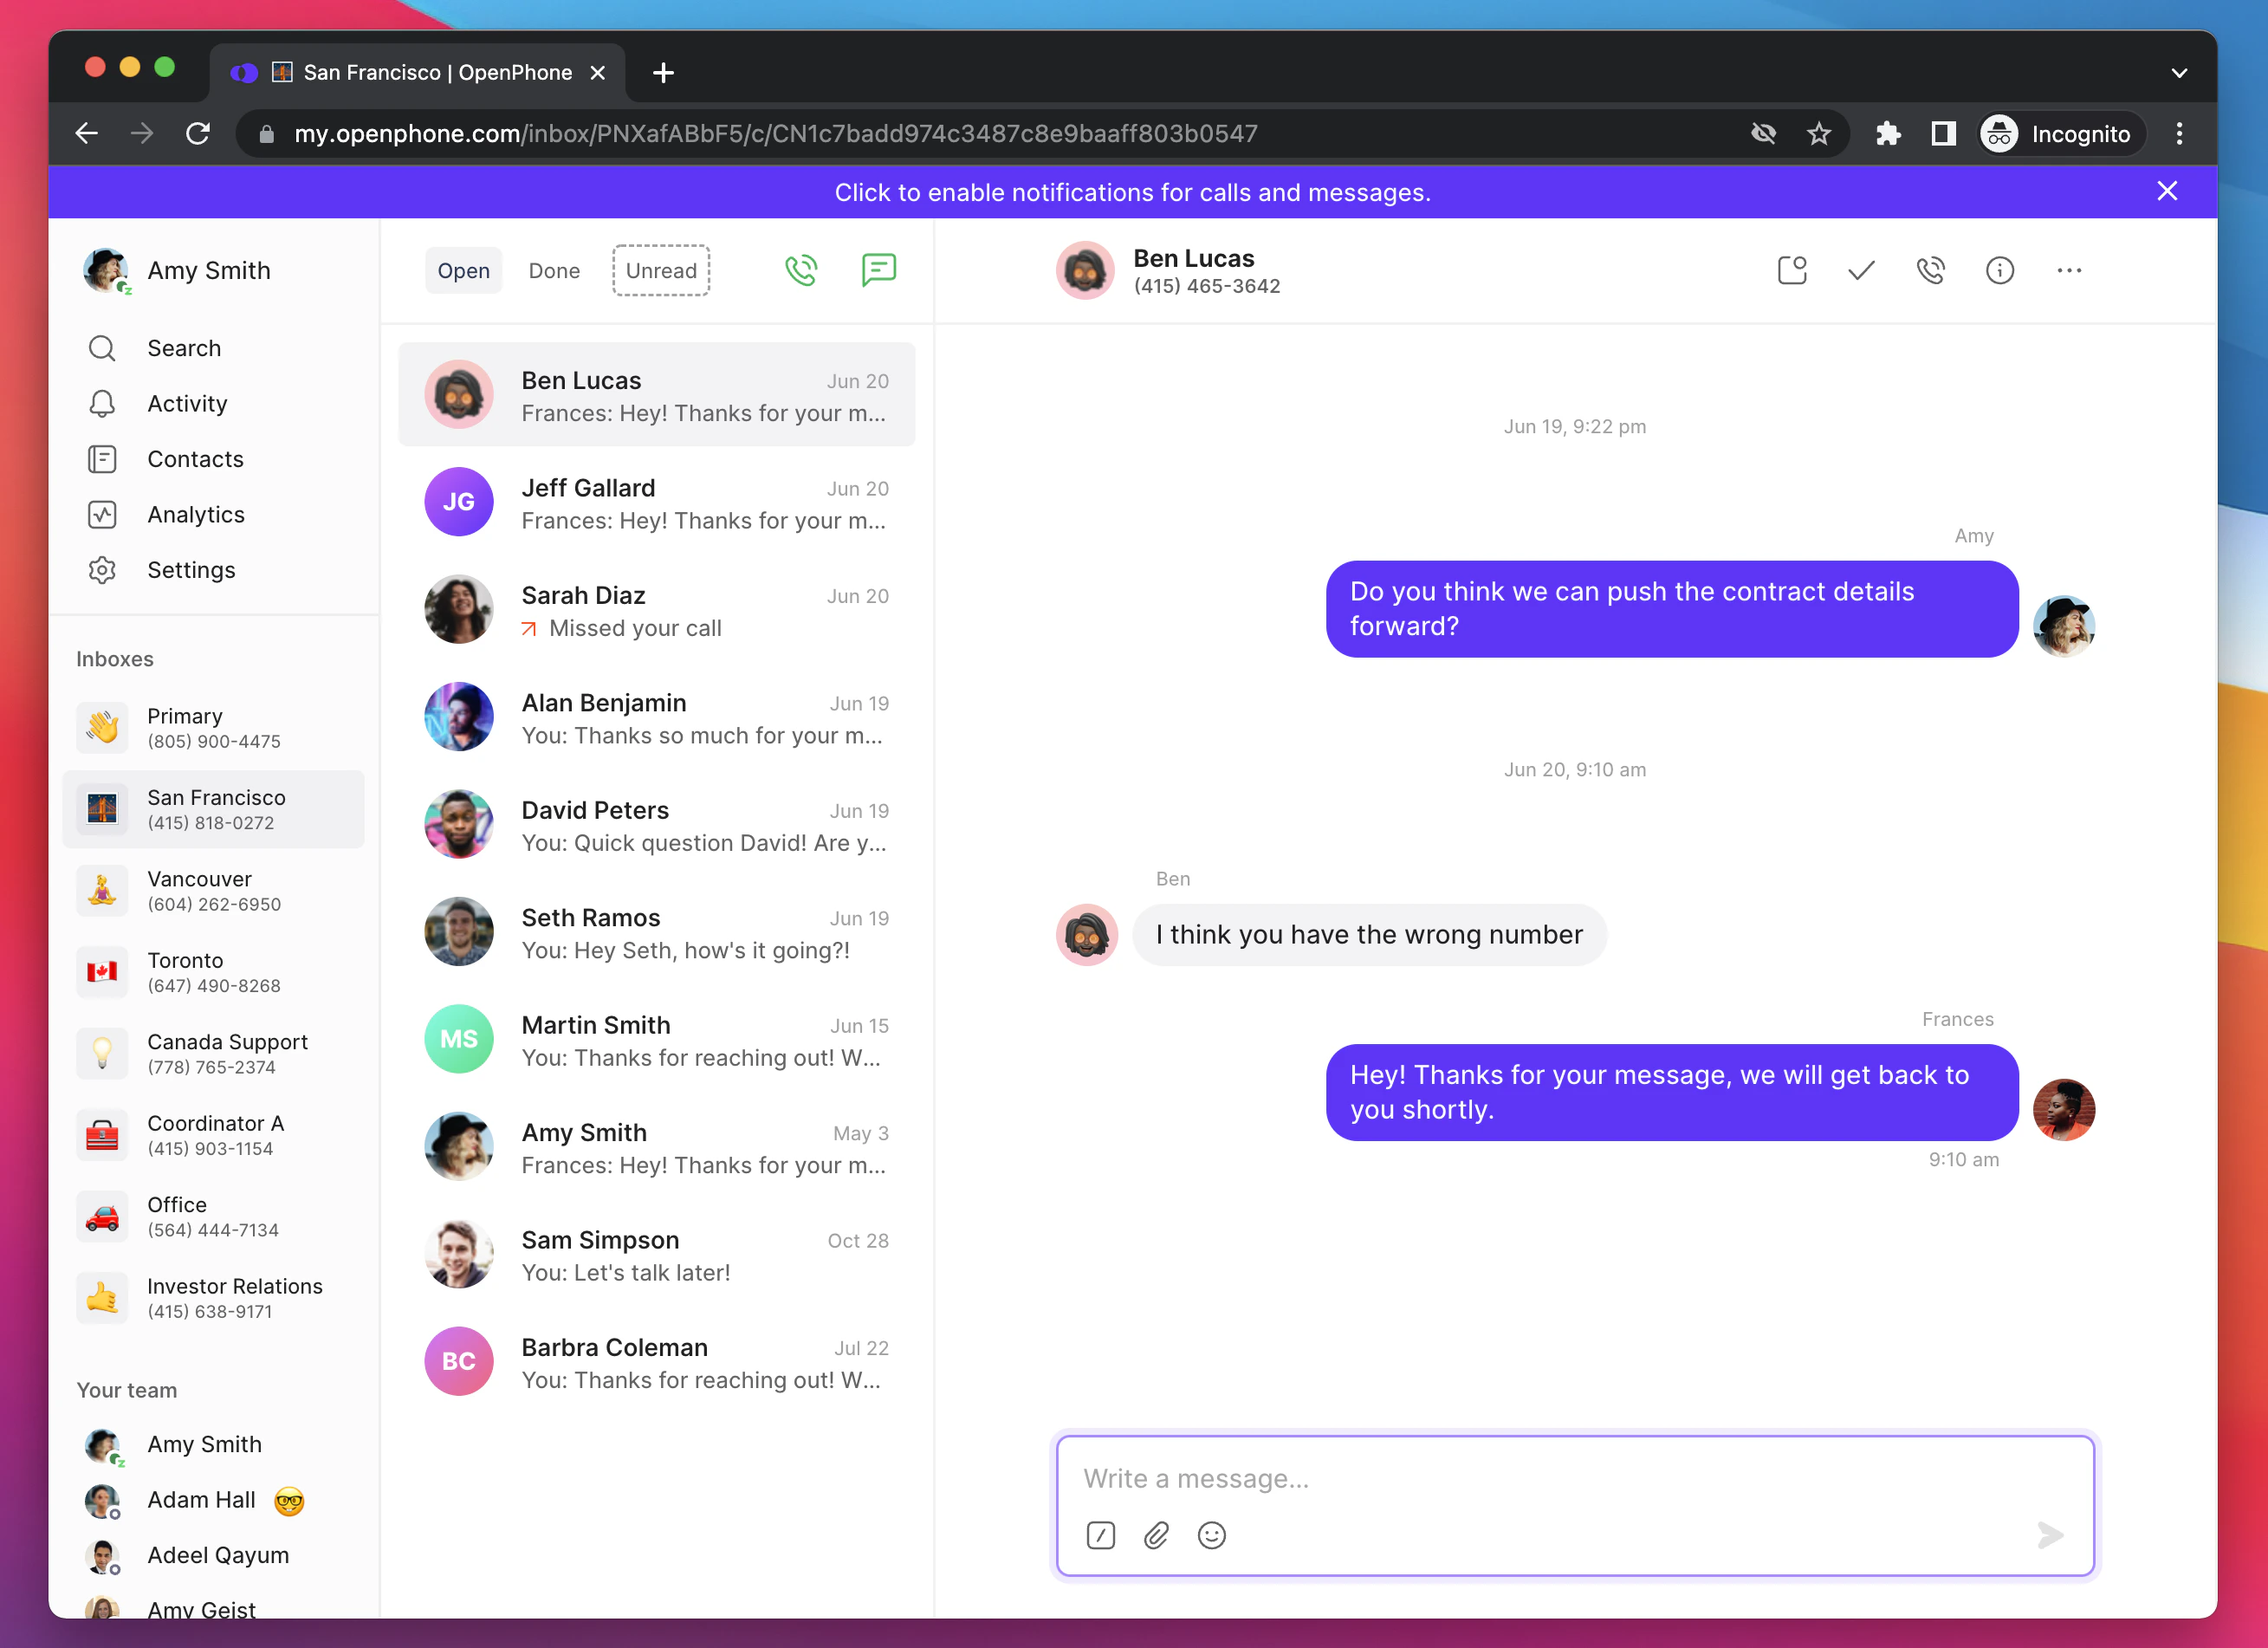Mark the Ben Lucas conversation as done
2268x1648 pixels.
click(1859, 270)
